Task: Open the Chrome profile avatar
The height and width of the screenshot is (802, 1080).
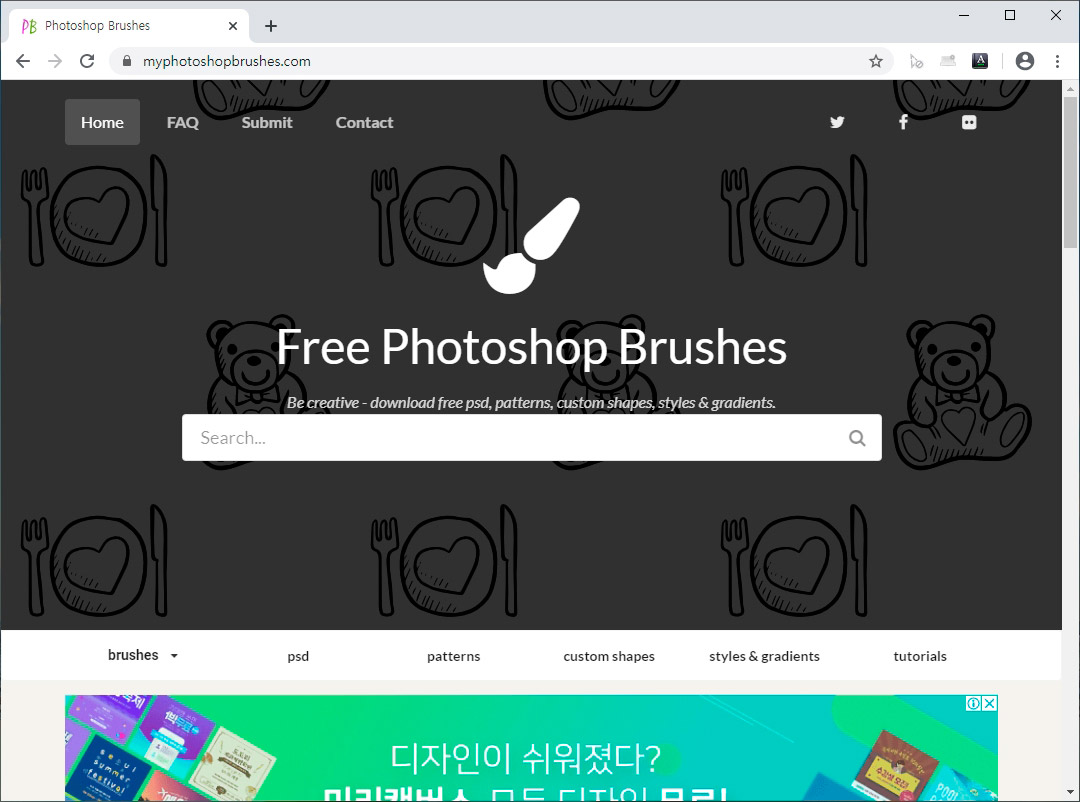Action: 1025,61
